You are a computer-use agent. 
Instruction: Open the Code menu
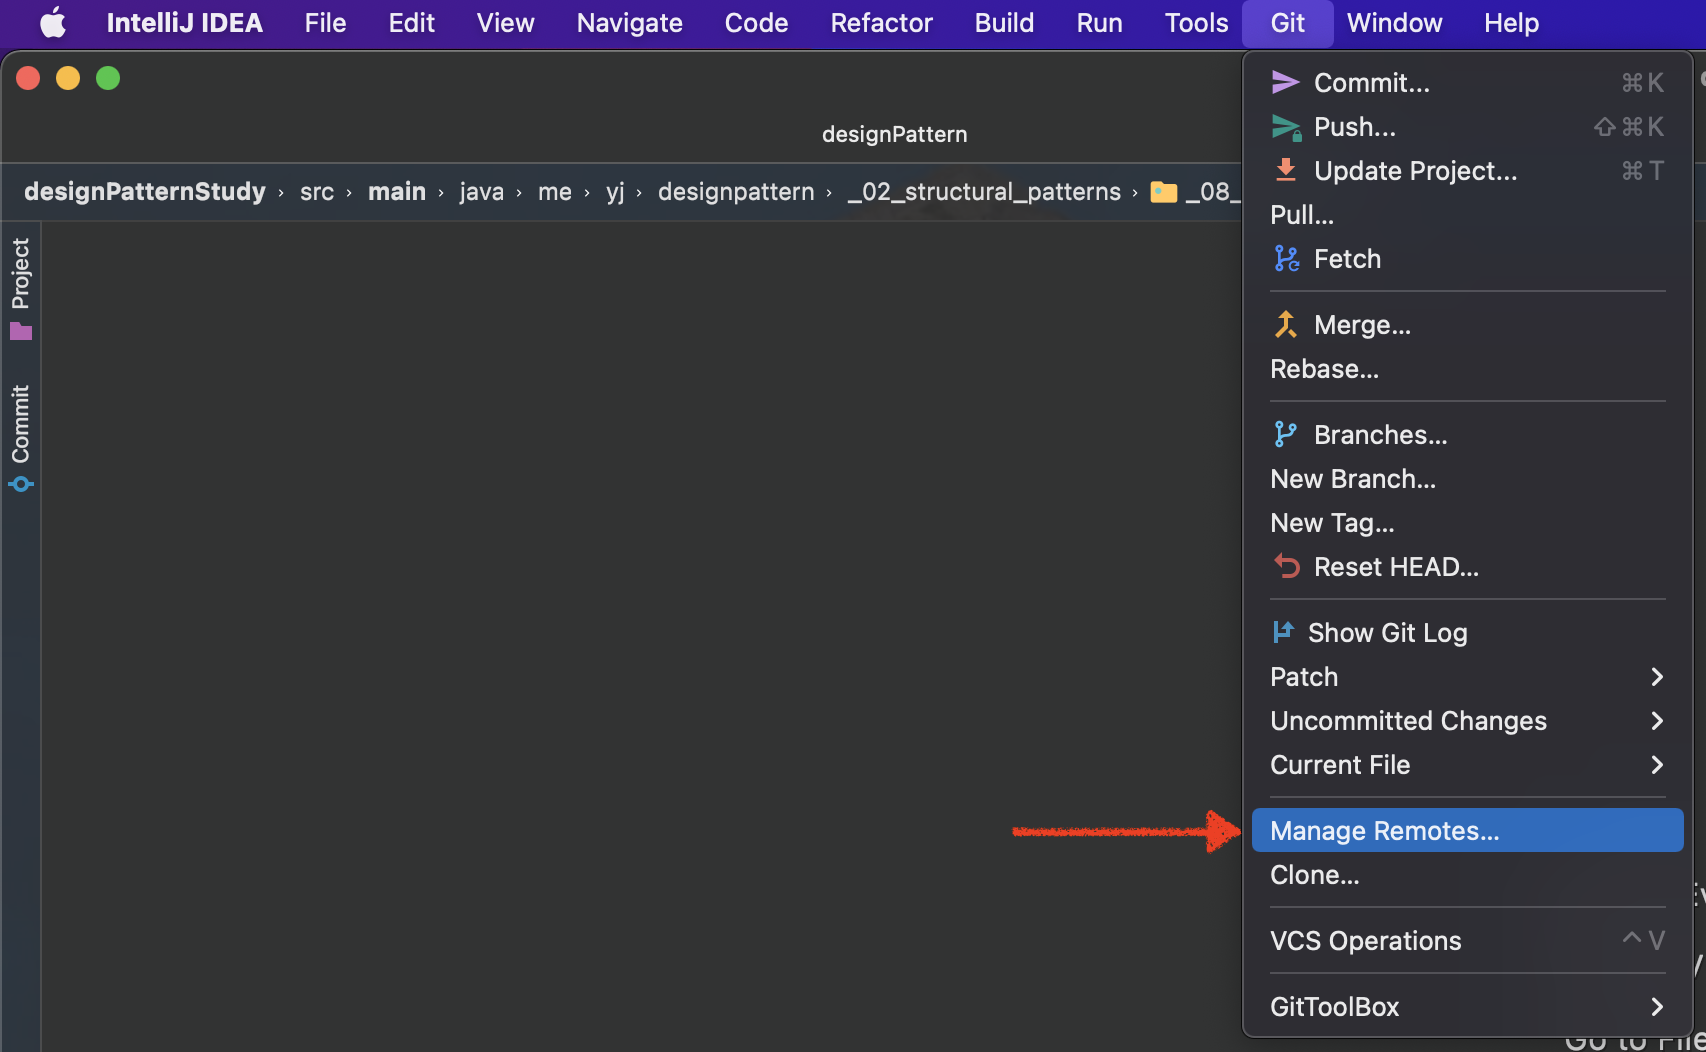[756, 22]
